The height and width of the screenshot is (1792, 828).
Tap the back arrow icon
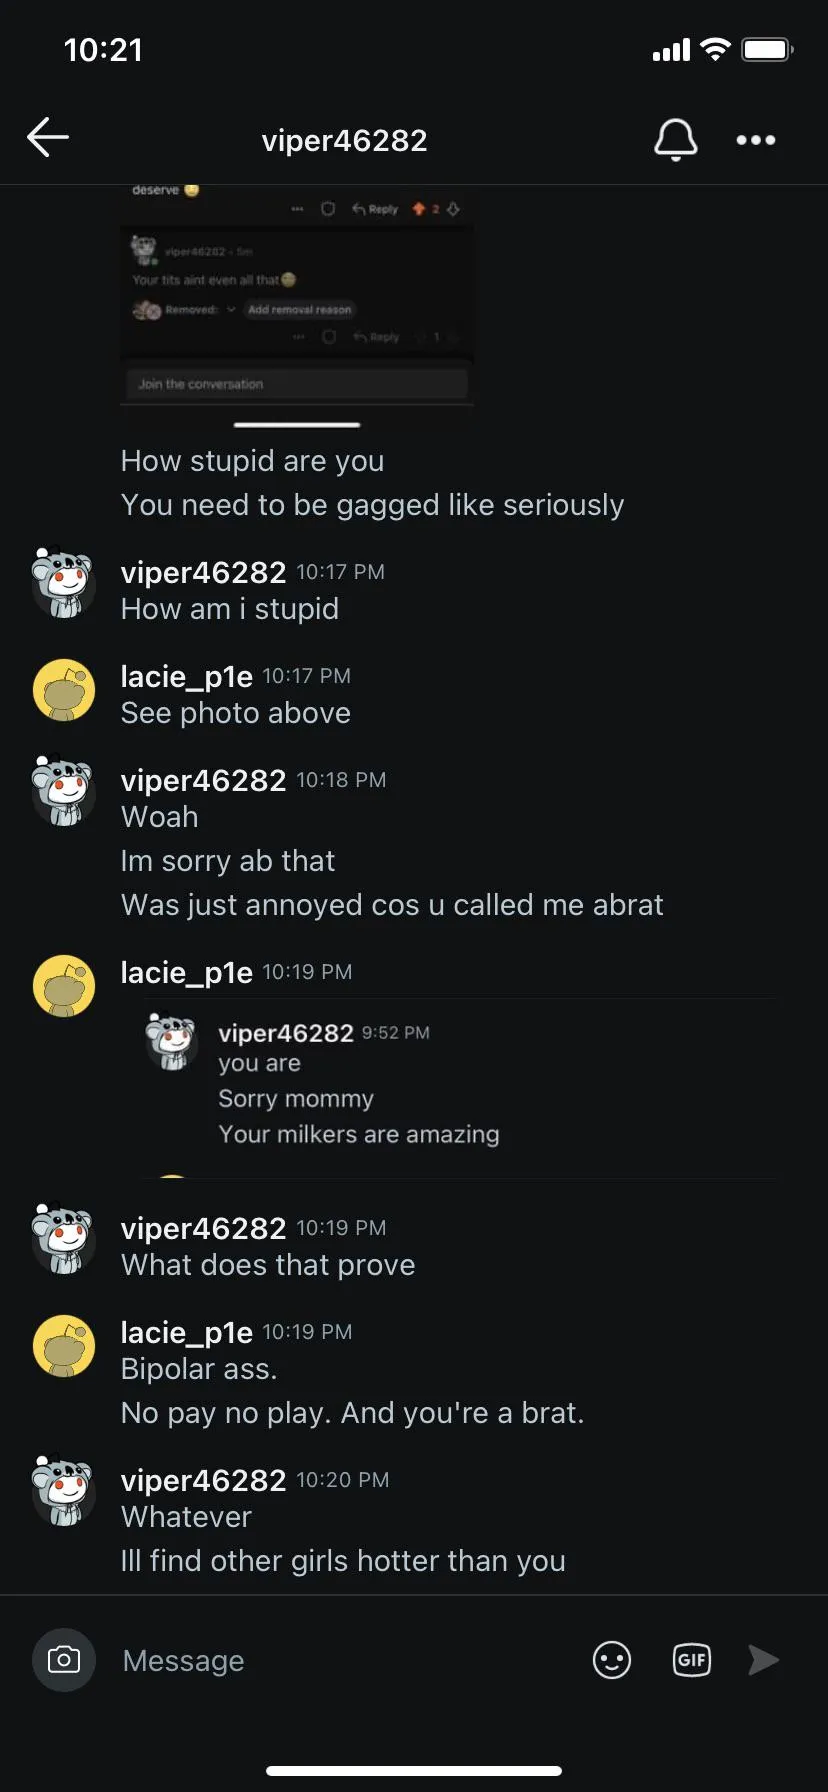coord(48,138)
